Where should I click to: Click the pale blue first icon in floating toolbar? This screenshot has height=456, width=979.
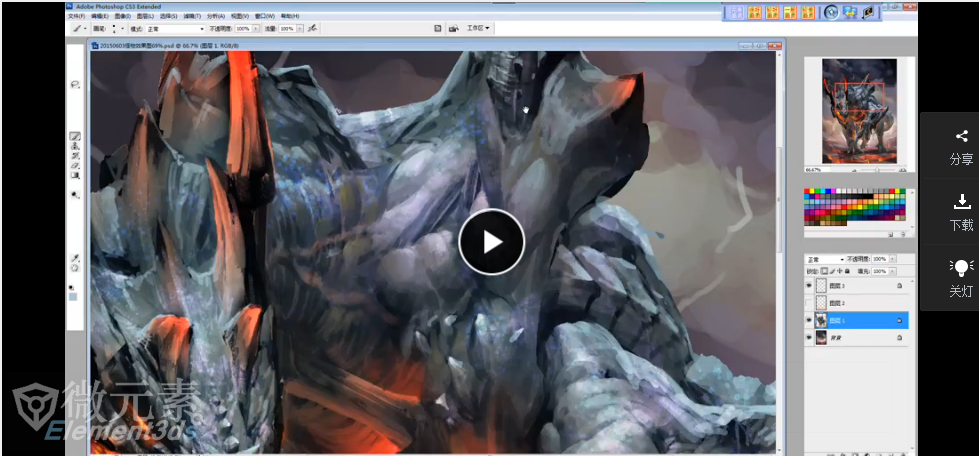[x=737, y=12]
